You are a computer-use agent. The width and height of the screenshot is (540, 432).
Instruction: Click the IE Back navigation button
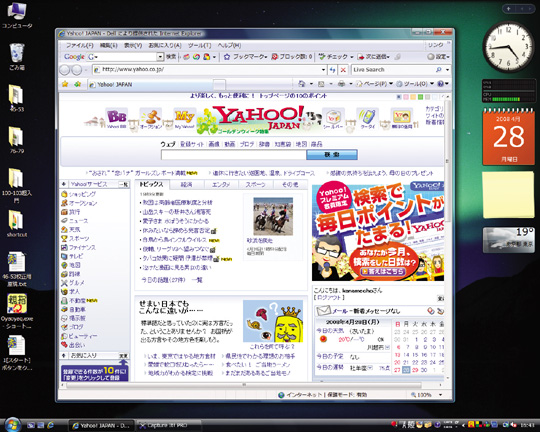click(64, 70)
